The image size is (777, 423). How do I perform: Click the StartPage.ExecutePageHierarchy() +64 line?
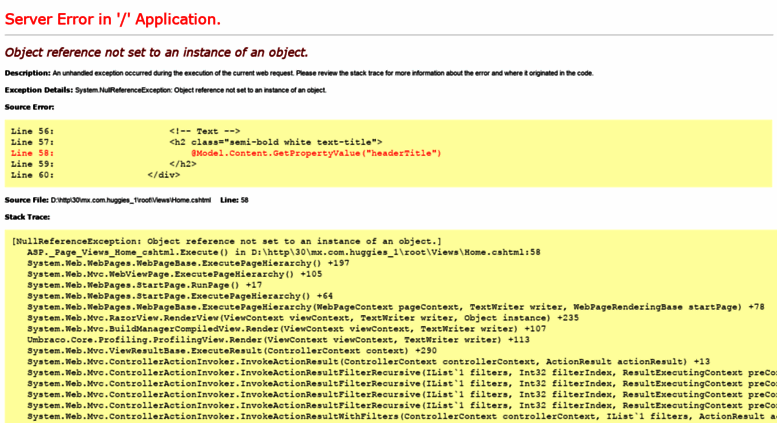[x=180, y=296]
